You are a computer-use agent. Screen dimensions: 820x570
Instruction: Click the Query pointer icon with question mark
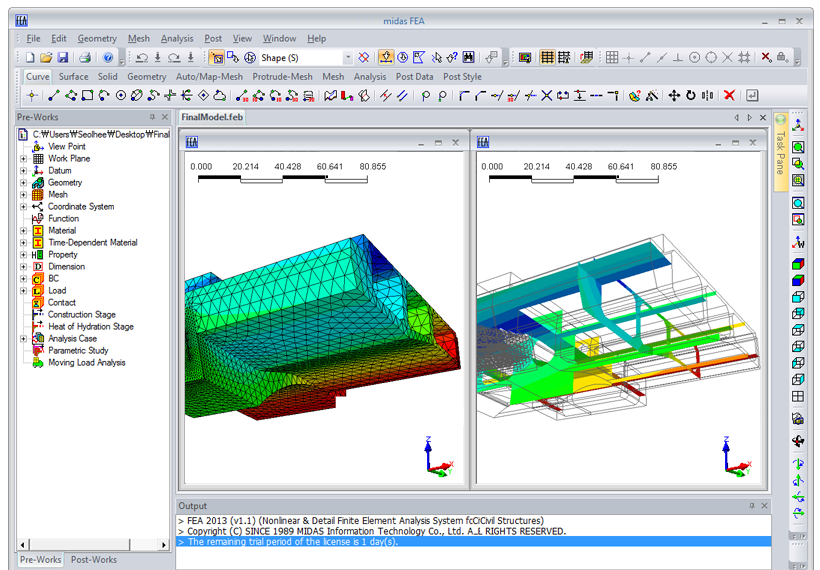click(452, 58)
